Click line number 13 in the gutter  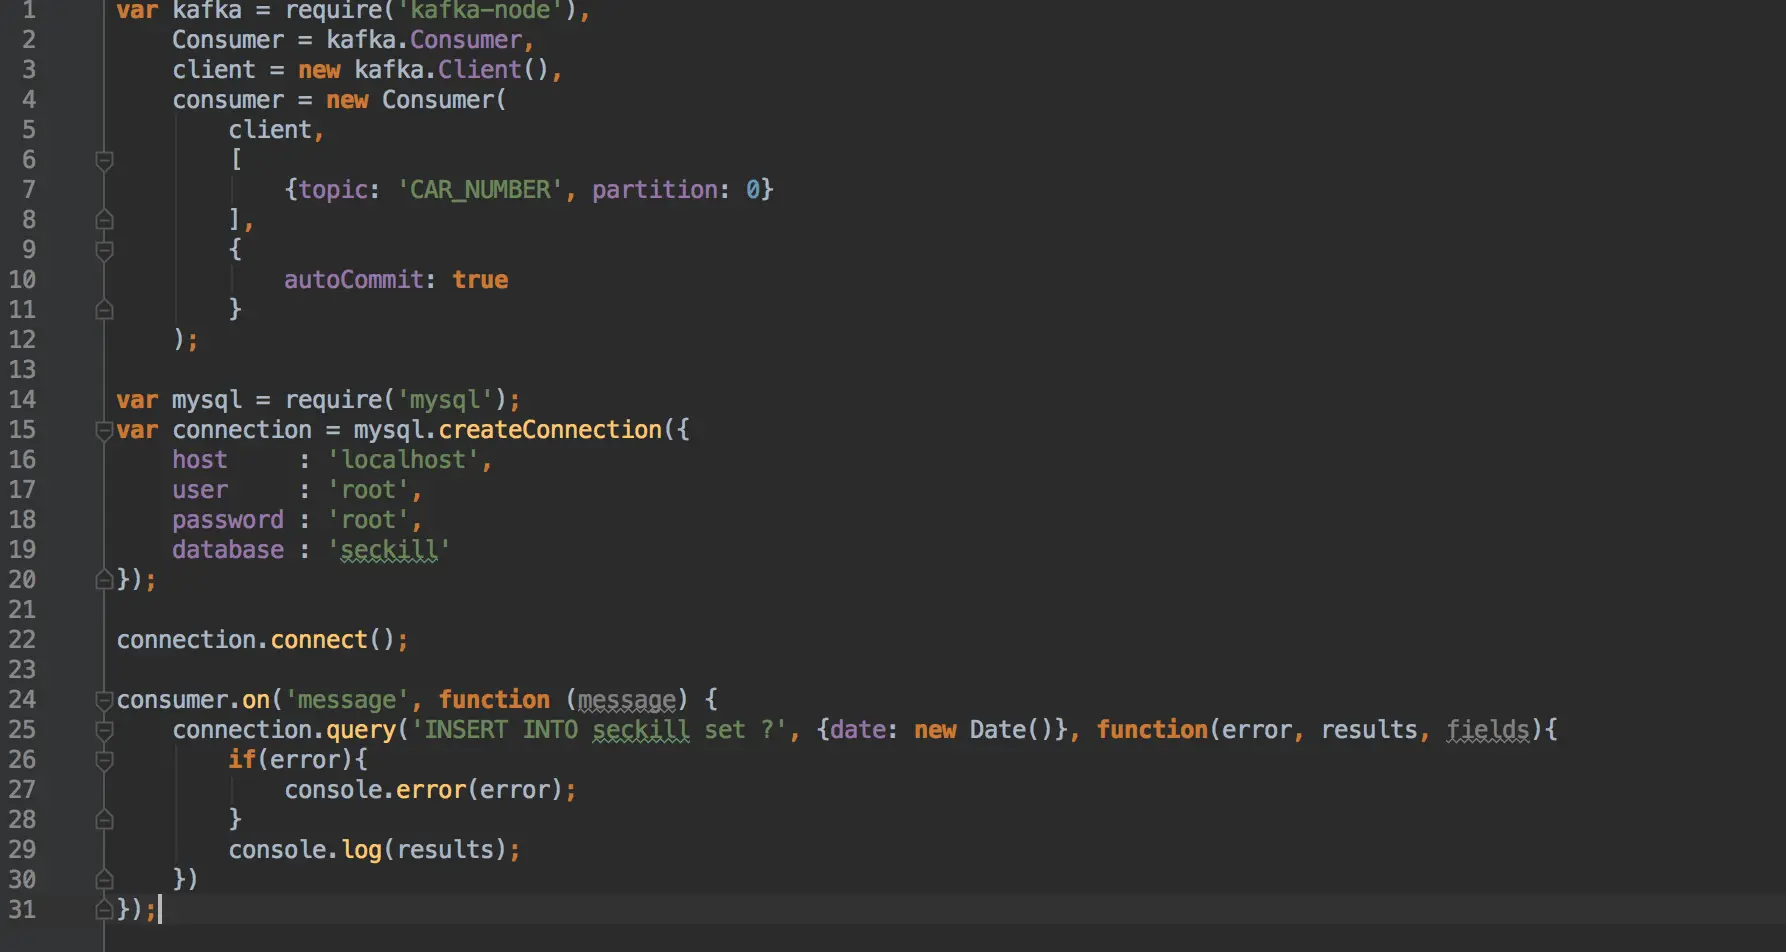click(x=22, y=370)
